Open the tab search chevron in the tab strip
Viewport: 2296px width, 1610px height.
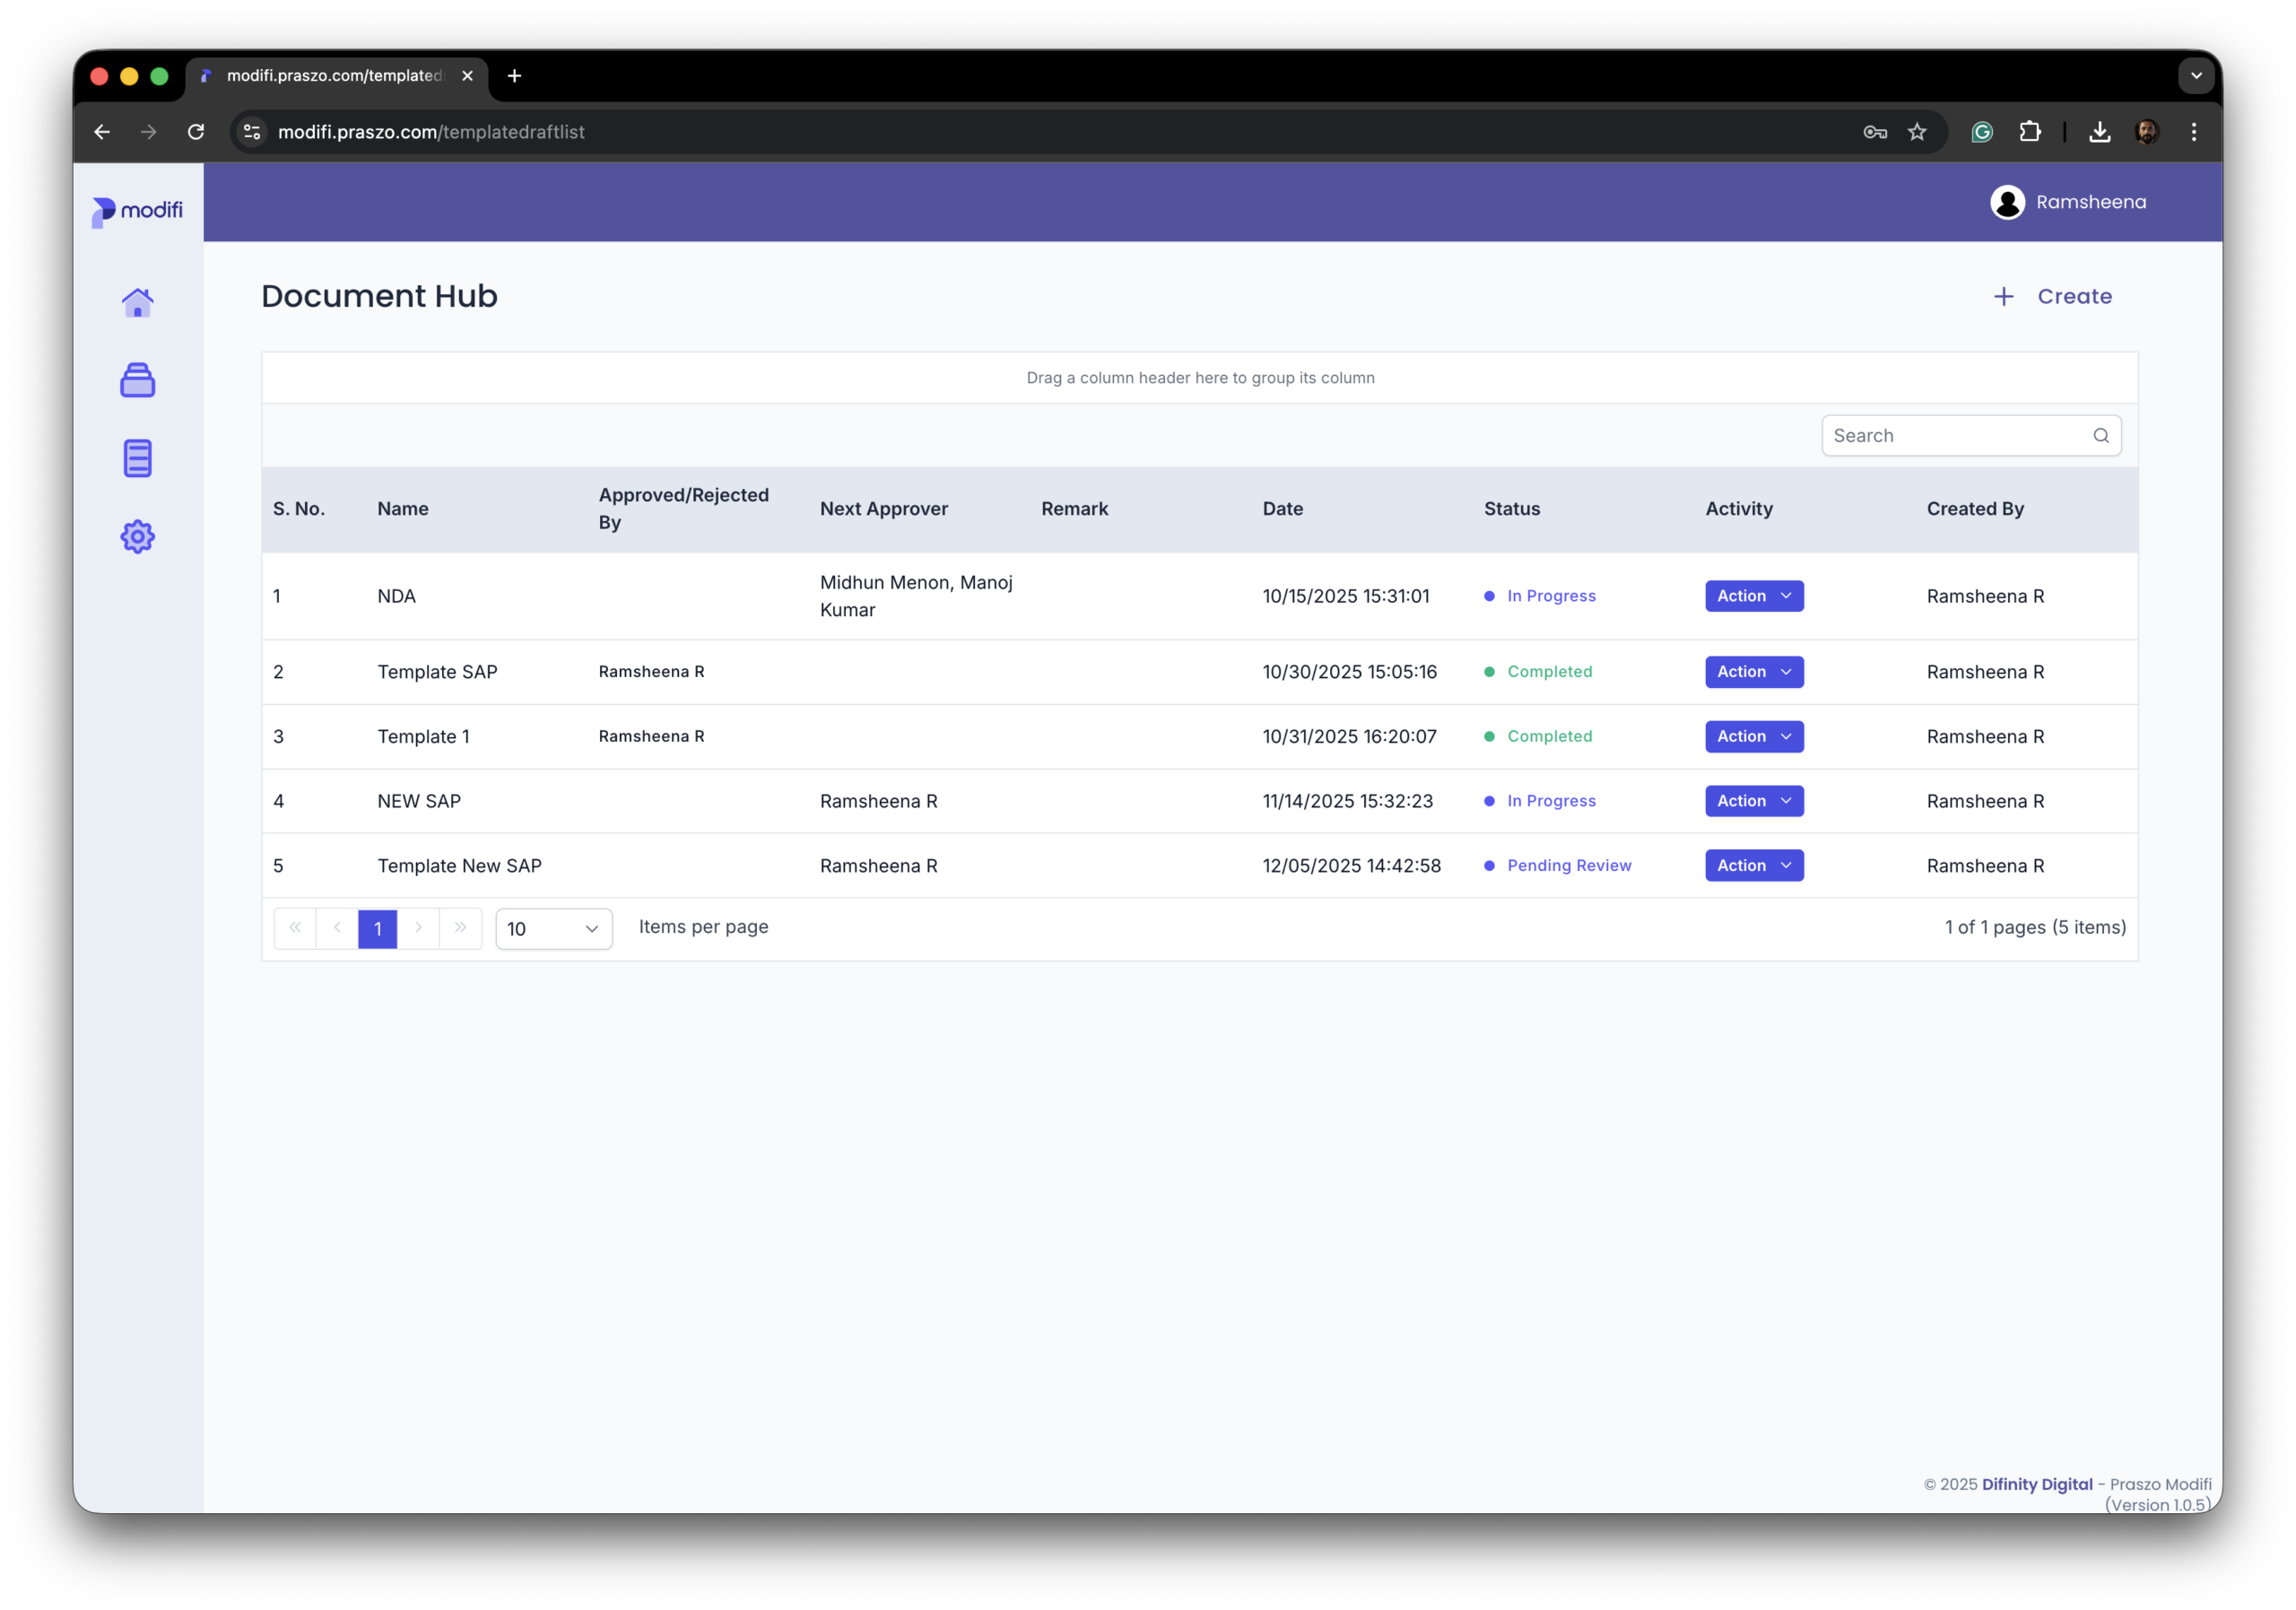click(x=2196, y=76)
